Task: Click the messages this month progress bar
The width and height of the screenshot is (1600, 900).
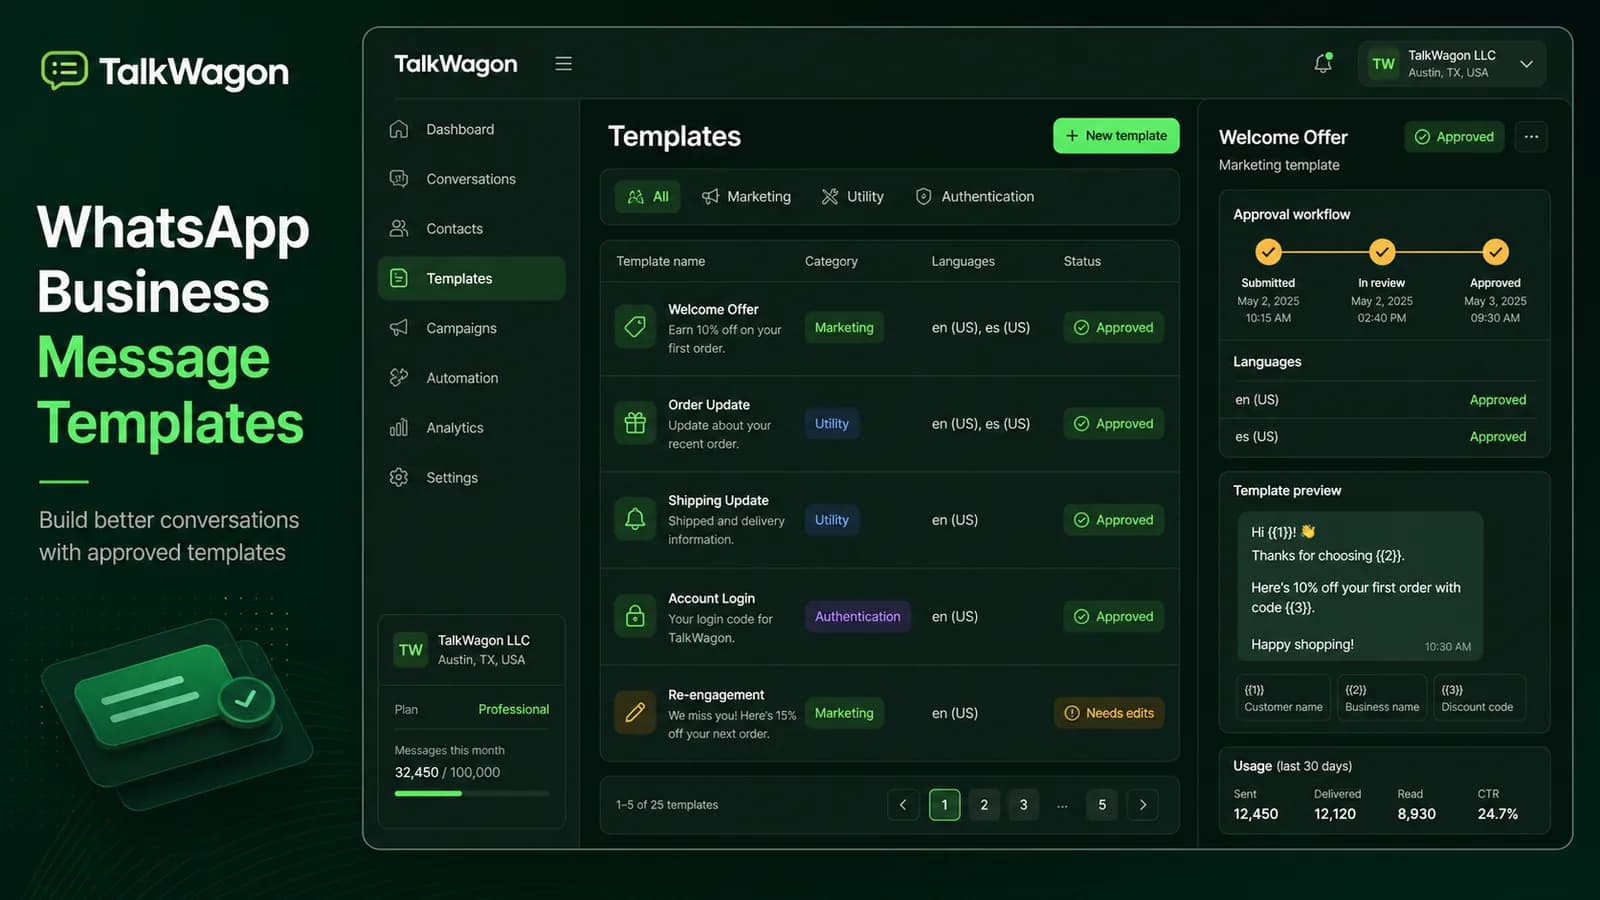Action: [x=471, y=794]
